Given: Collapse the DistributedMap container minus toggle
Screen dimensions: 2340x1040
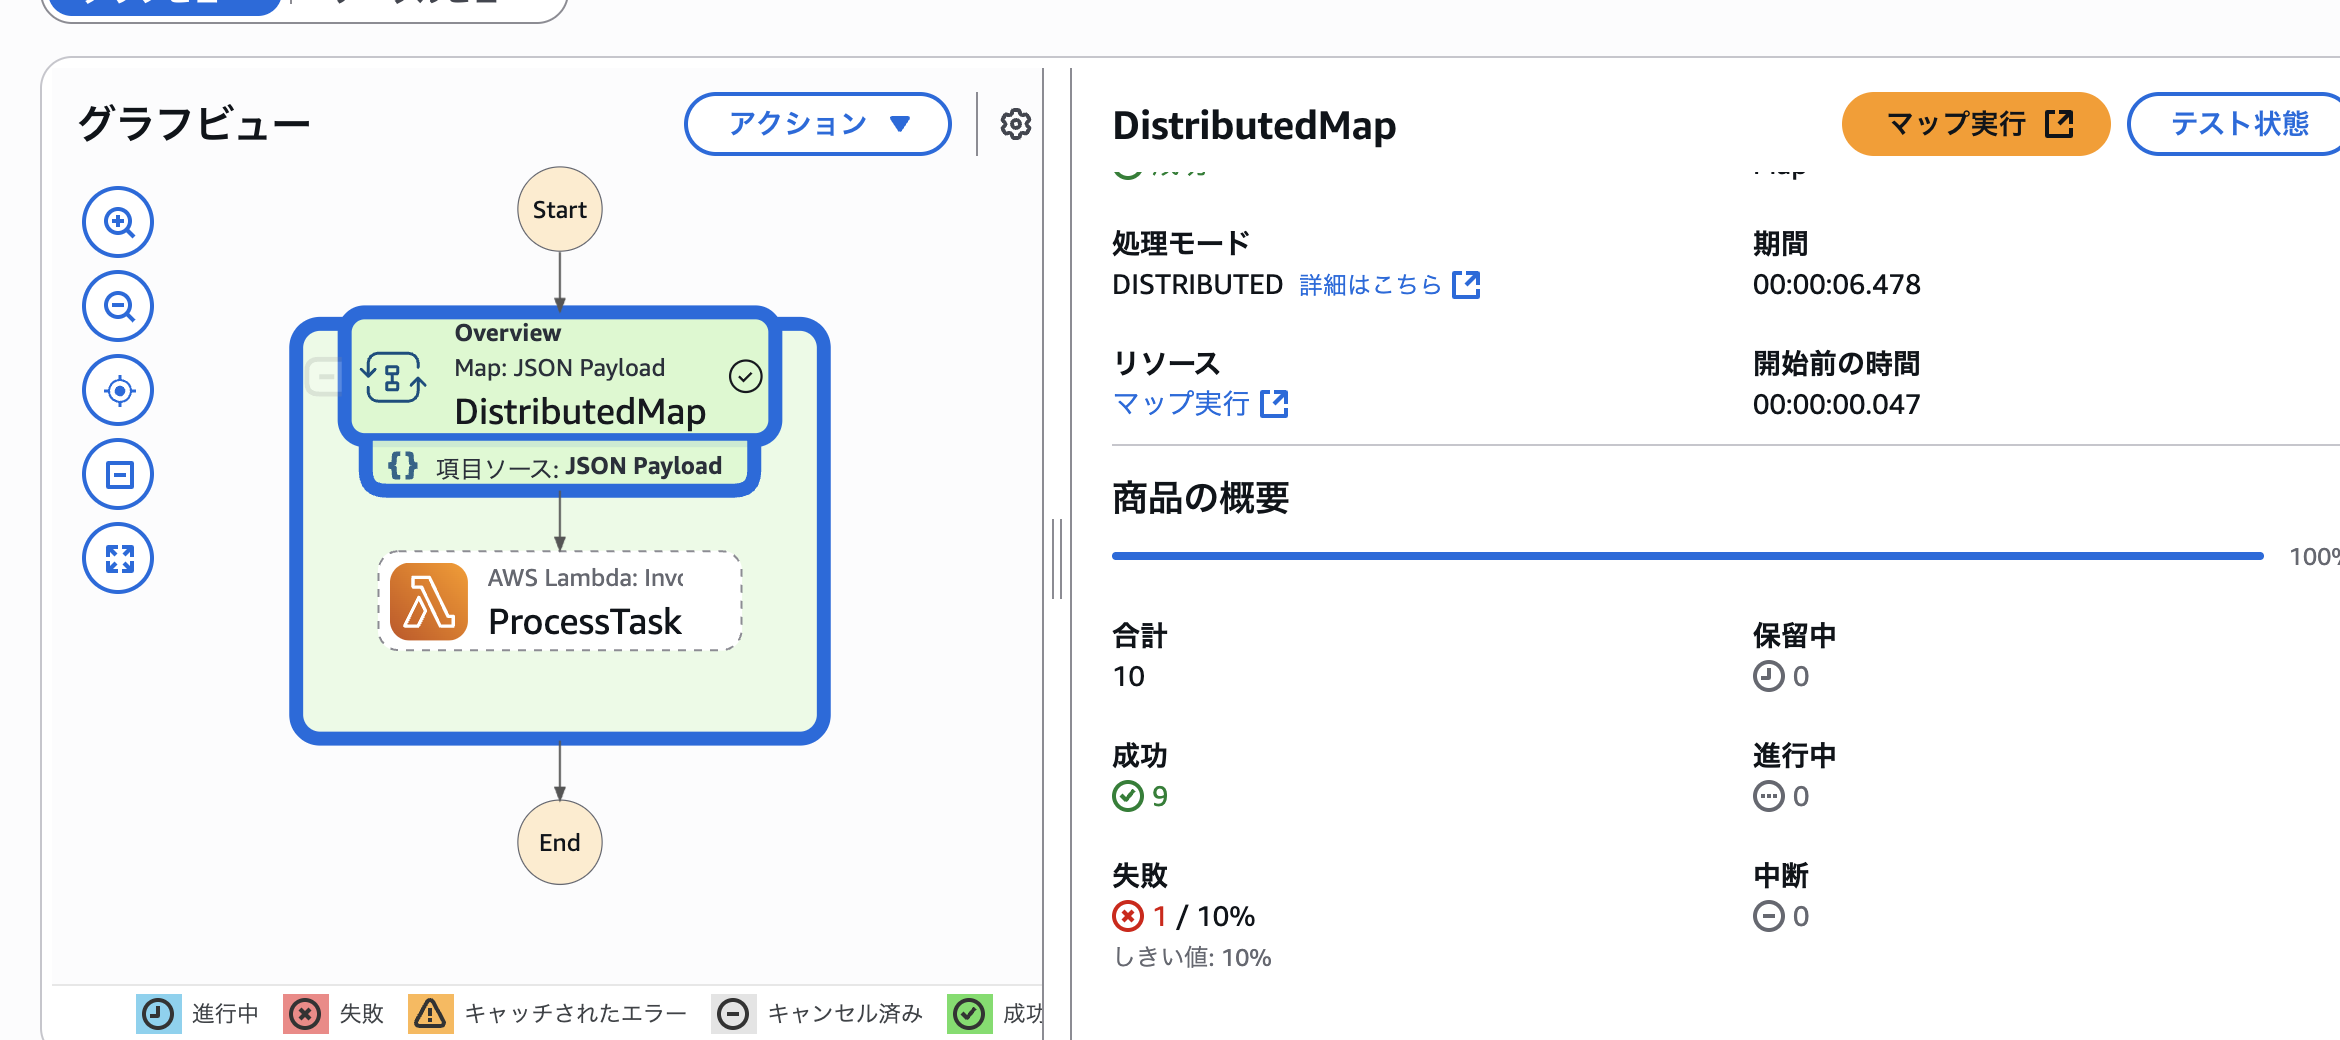Looking at the screenshot, I should click(x=323, y=377).
